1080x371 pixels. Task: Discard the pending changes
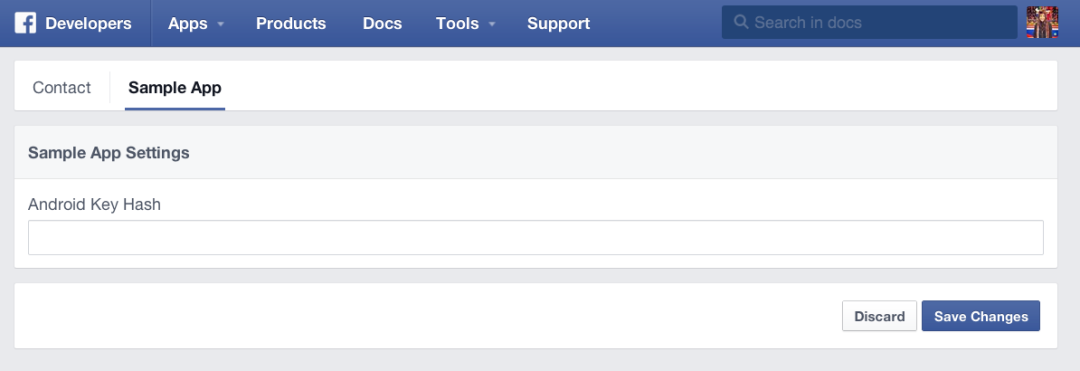(880, 316)
